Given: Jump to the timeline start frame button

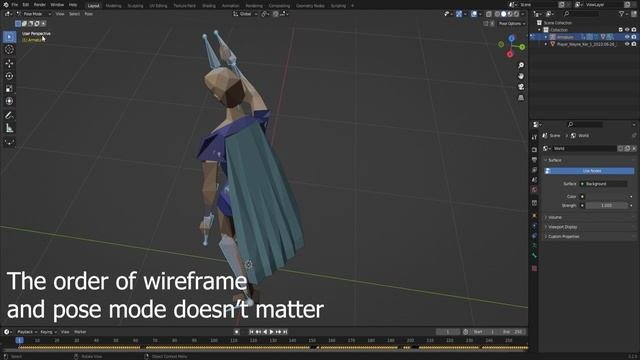Looking at the screenshot, I should pyautogui.click(x=251, y=332).
